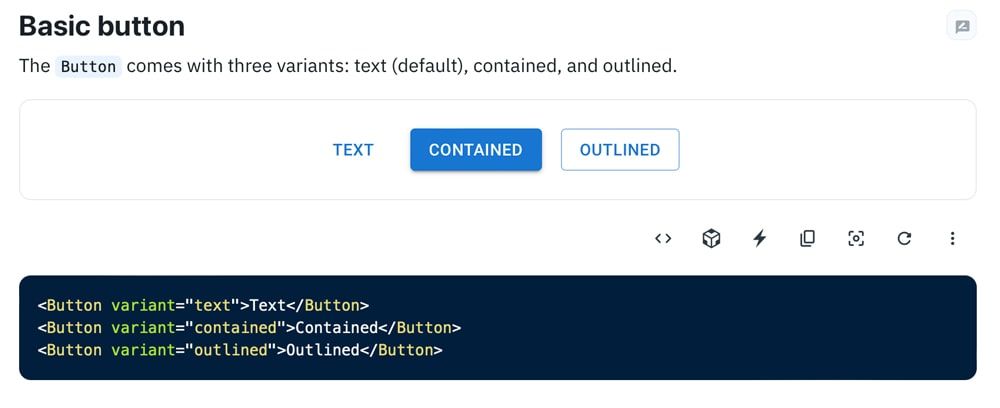1000x408 pixels.
Task: Click 'Contained' inner text in second code line
Action: pos(331,328)
